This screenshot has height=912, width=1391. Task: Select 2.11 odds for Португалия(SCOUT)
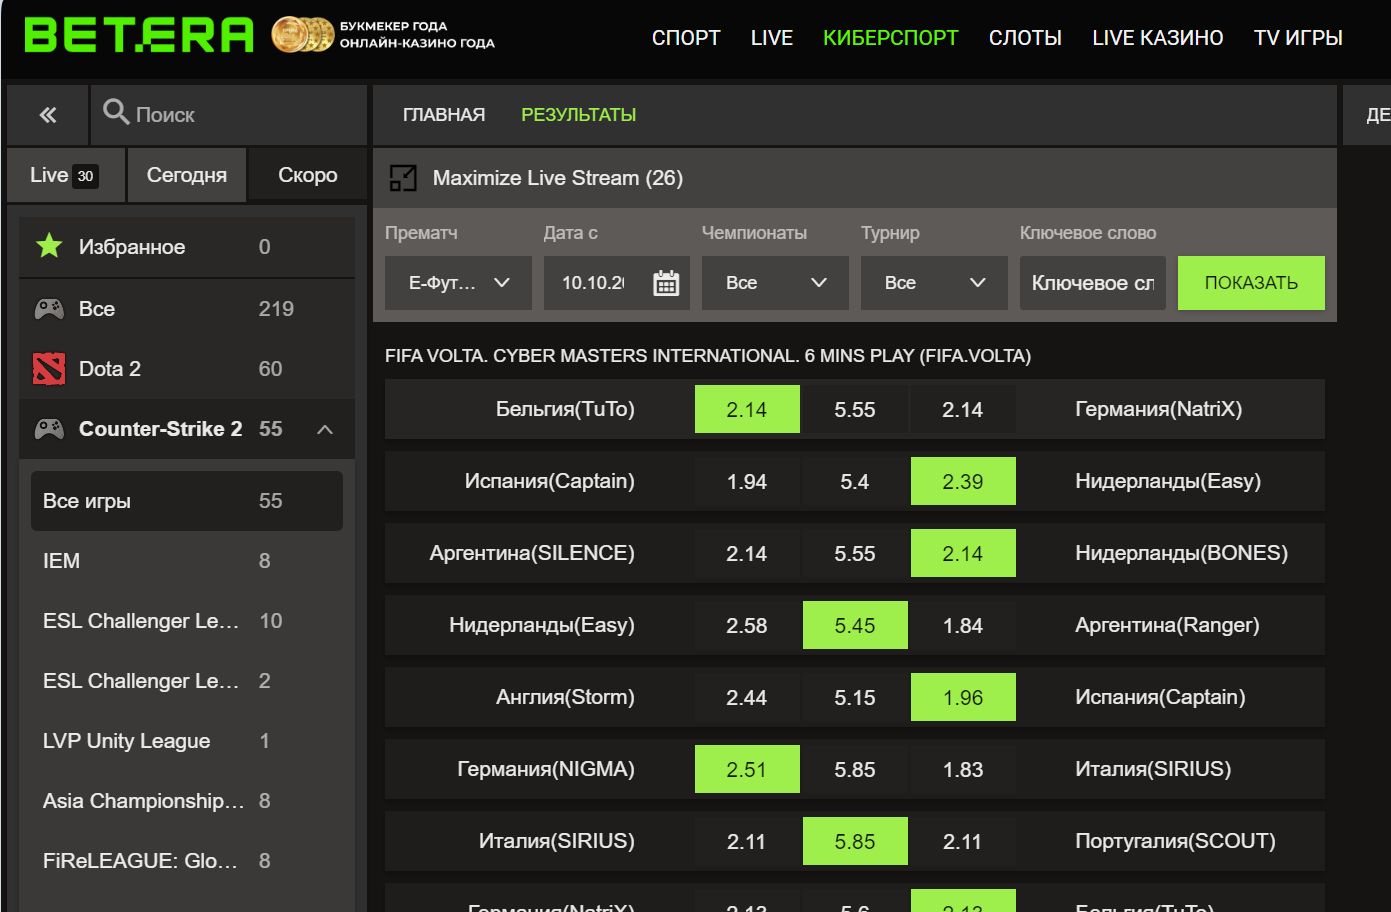coord(963,841)
